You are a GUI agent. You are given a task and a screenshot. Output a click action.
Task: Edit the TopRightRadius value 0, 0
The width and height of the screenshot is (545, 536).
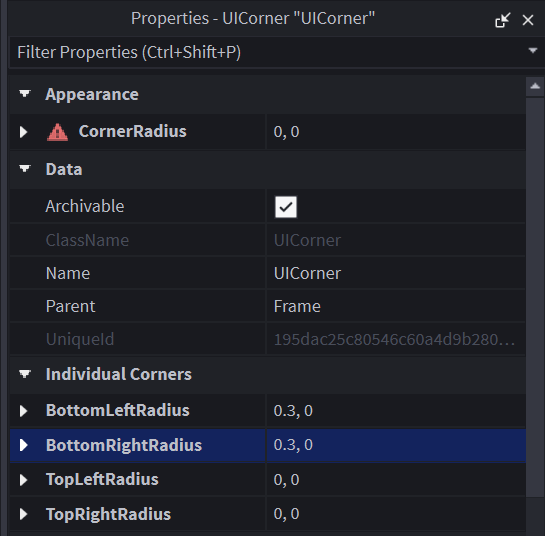[x=396, y=514]
